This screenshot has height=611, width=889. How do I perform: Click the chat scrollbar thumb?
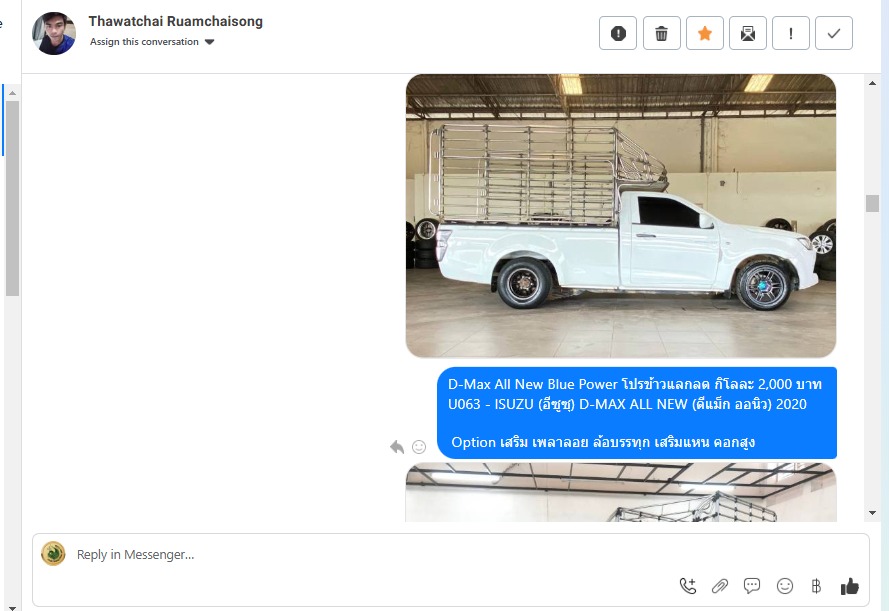[x=872, y=203]
